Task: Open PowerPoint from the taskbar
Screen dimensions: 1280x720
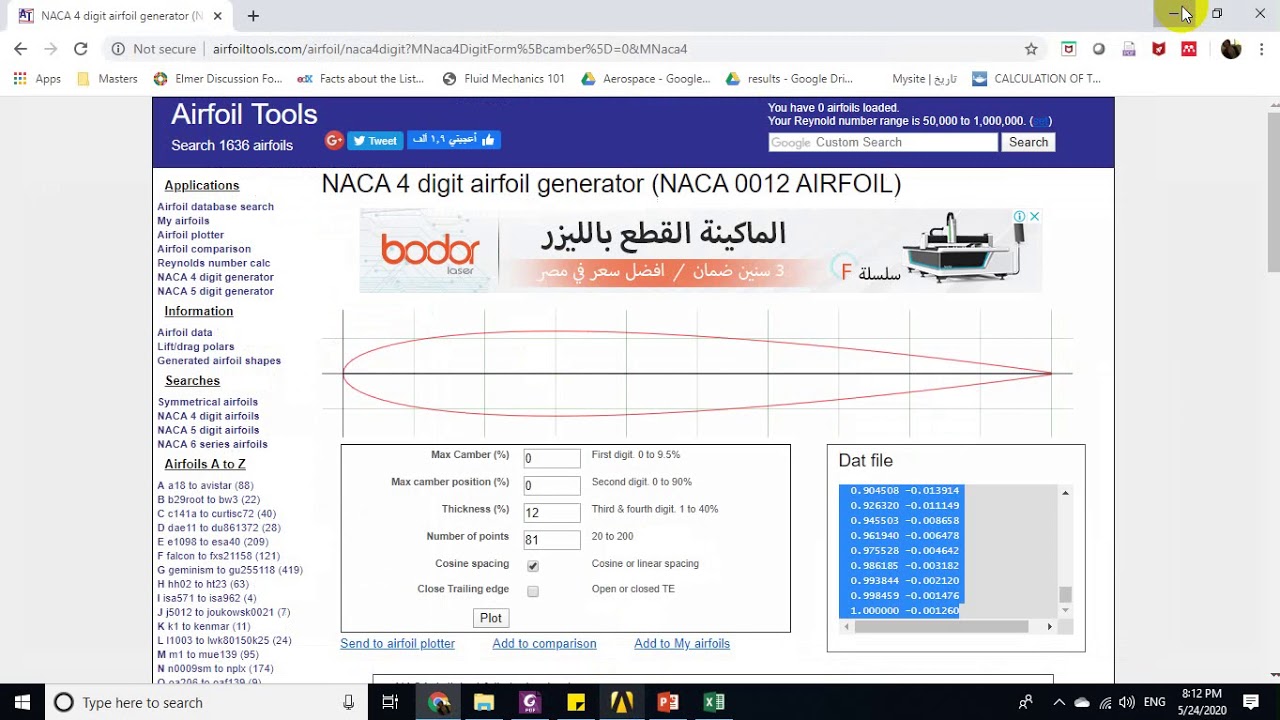Action: pos(668,702)
